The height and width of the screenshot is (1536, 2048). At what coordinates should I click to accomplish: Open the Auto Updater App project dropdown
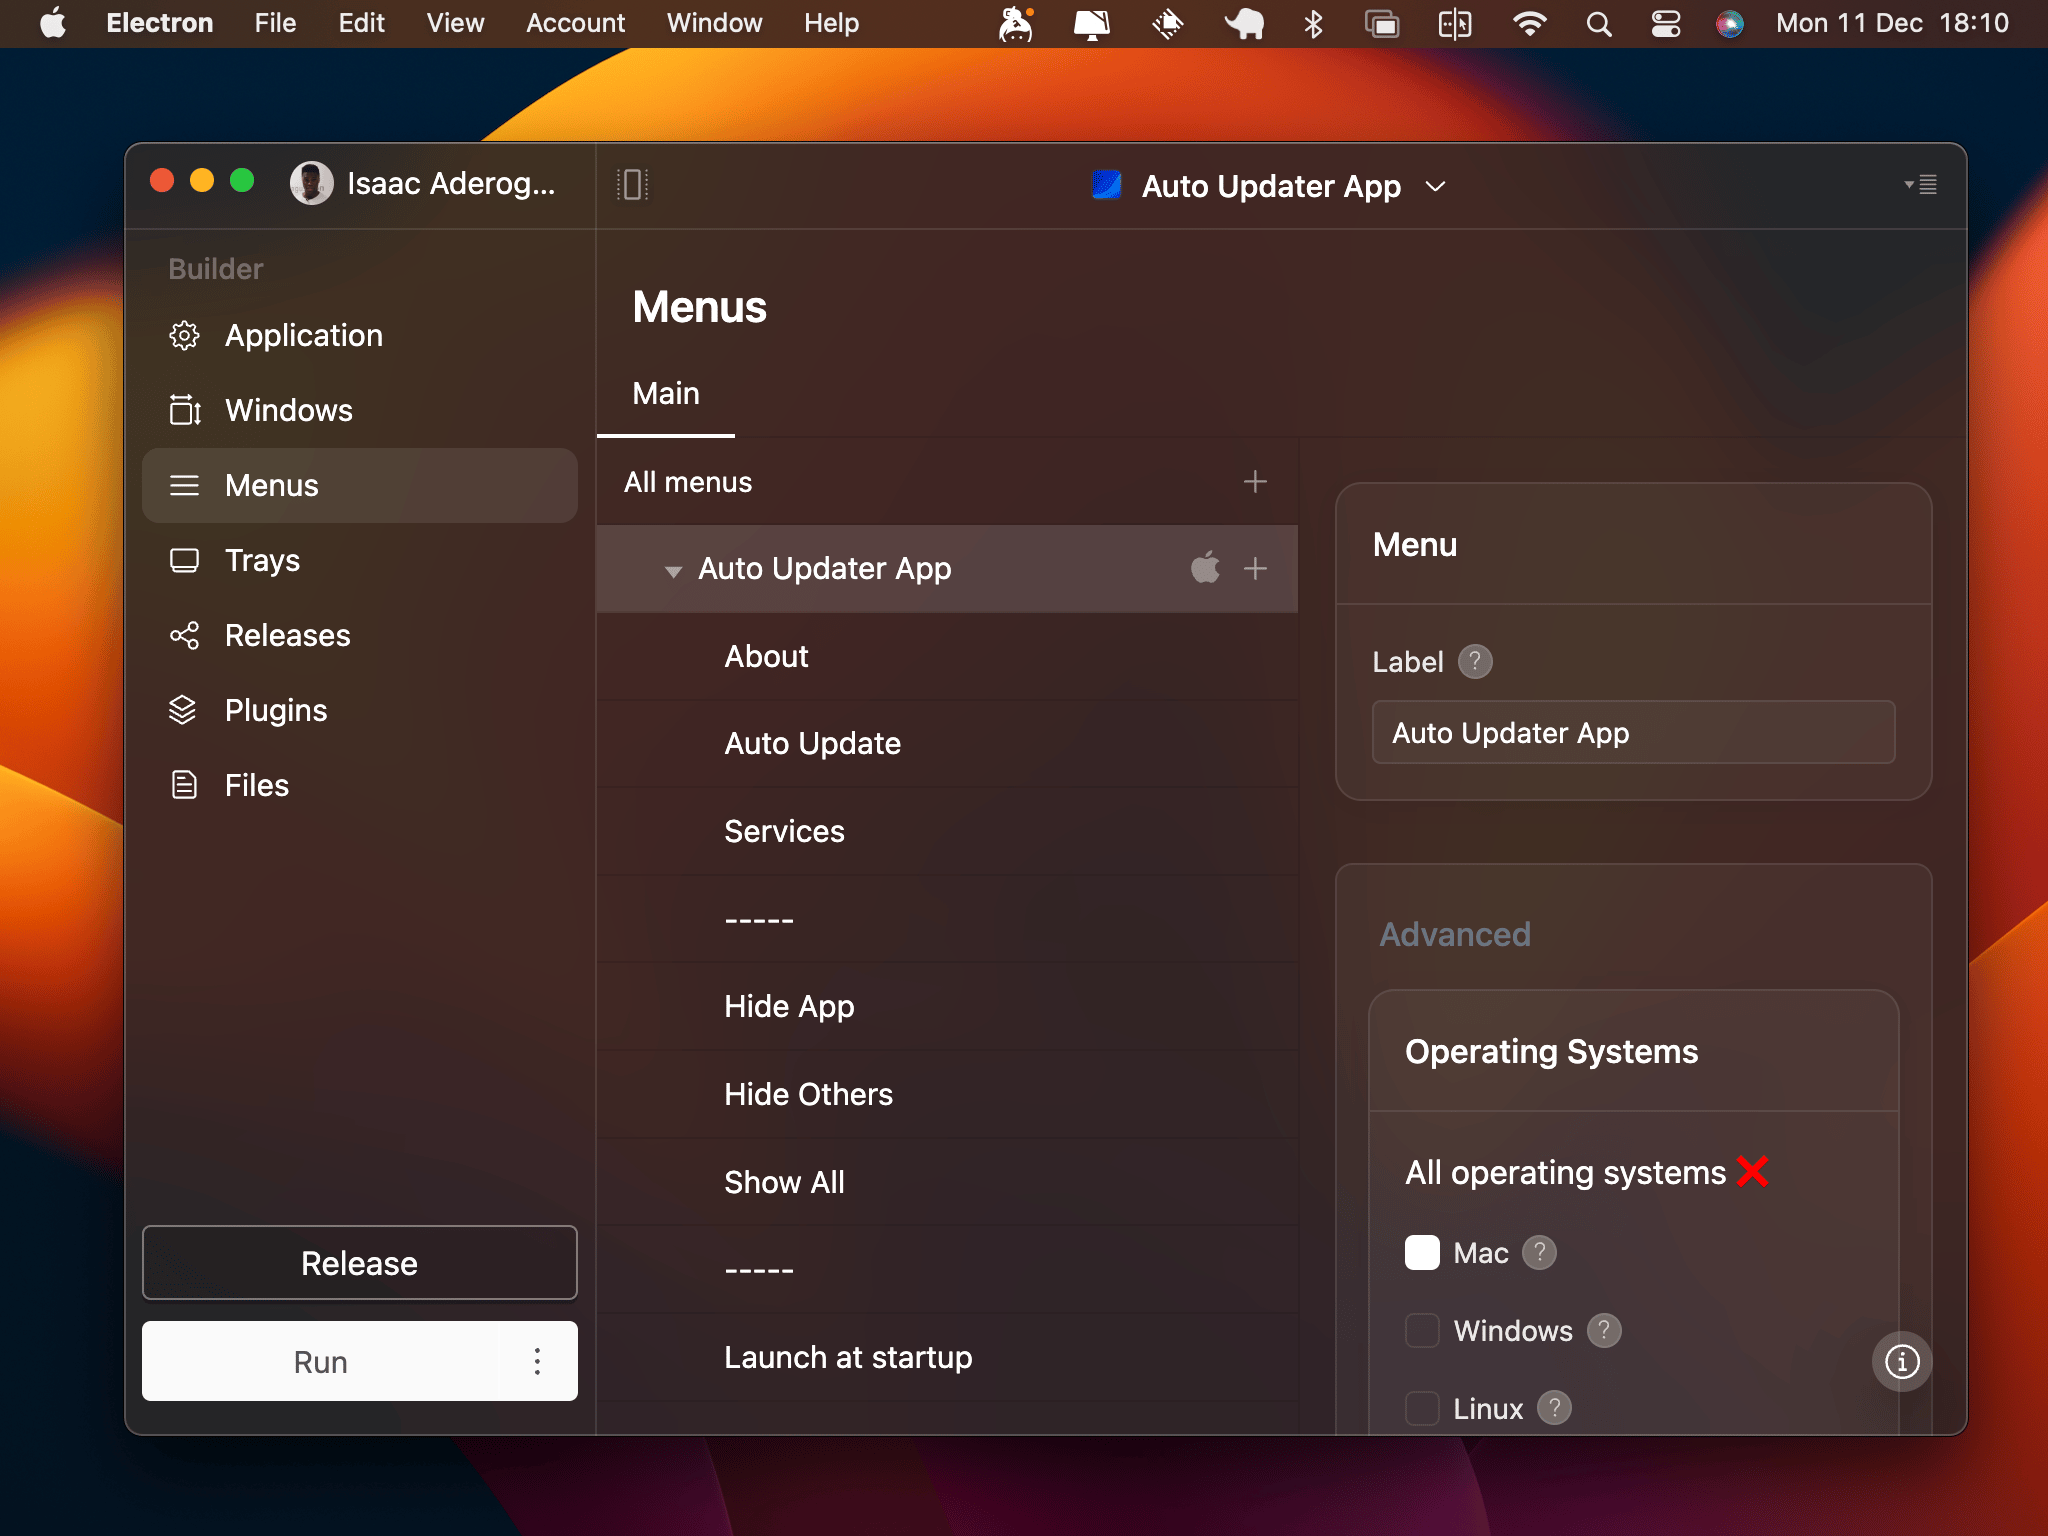(1434, 186)
